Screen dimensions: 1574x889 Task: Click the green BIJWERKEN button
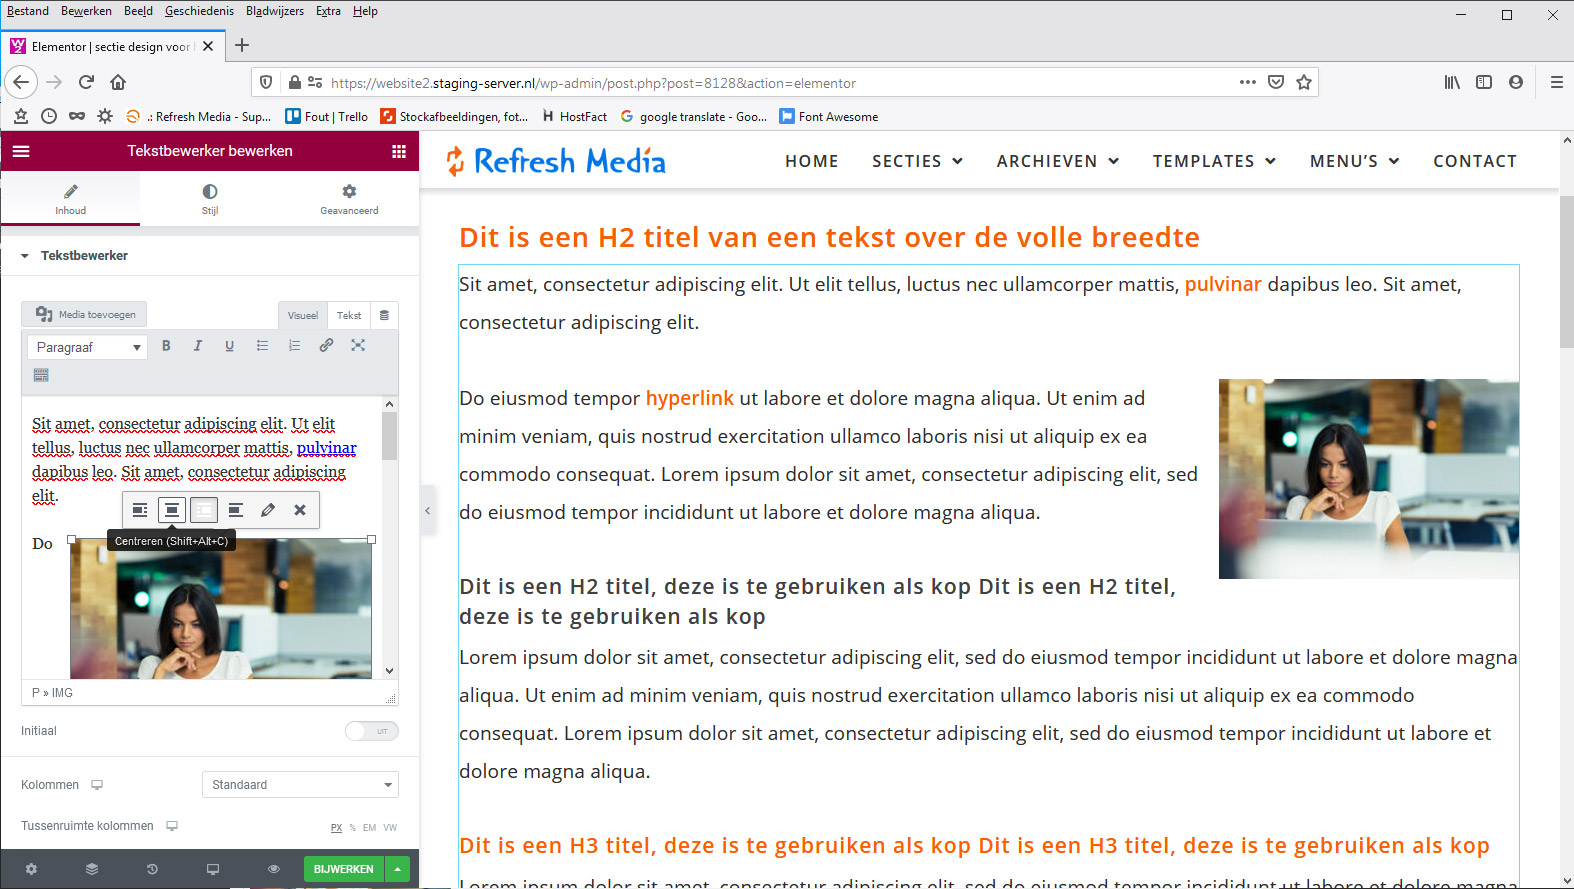pos(343,869)
